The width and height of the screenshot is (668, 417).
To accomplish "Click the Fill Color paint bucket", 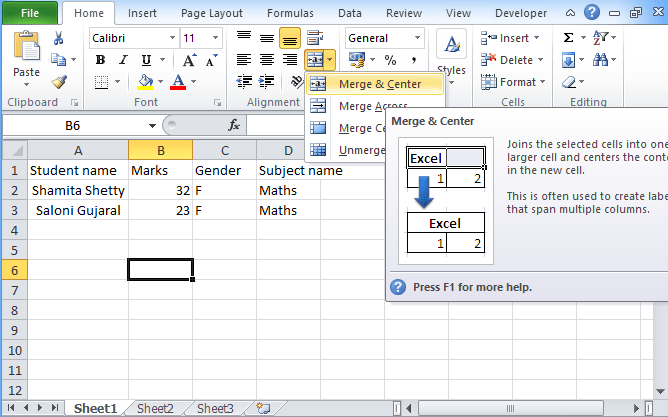I will [x=145, y=82].
